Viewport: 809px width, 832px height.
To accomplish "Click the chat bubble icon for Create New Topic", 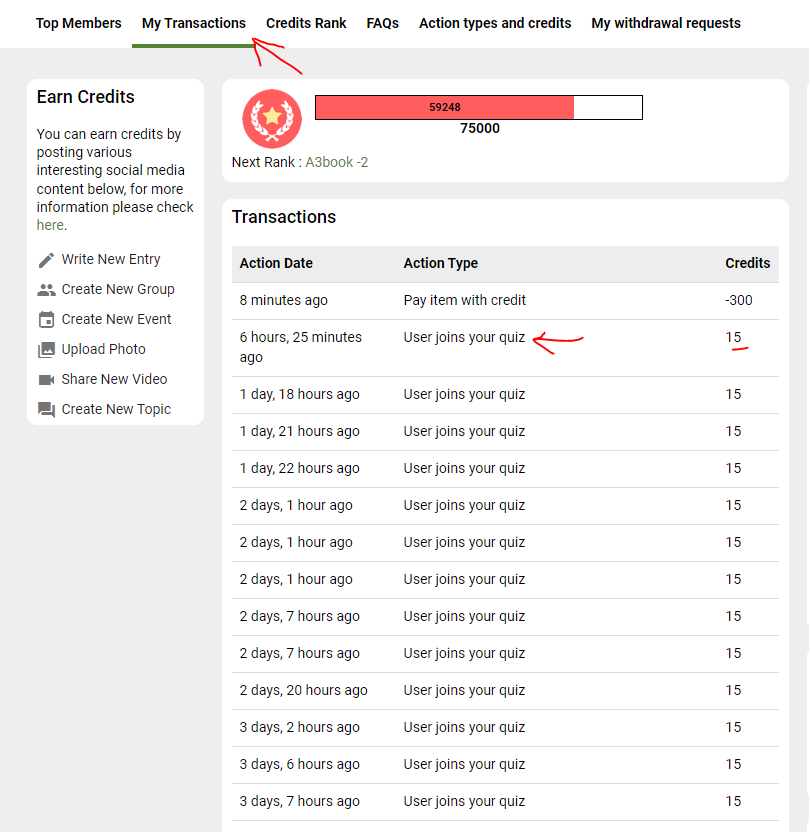I will coord(46,410).
